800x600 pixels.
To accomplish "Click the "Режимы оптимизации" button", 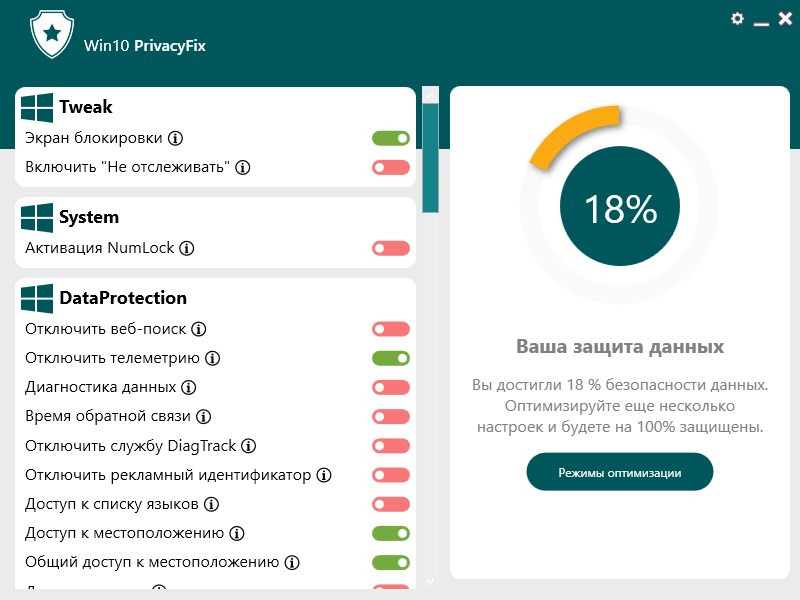I will click(619, 471).
